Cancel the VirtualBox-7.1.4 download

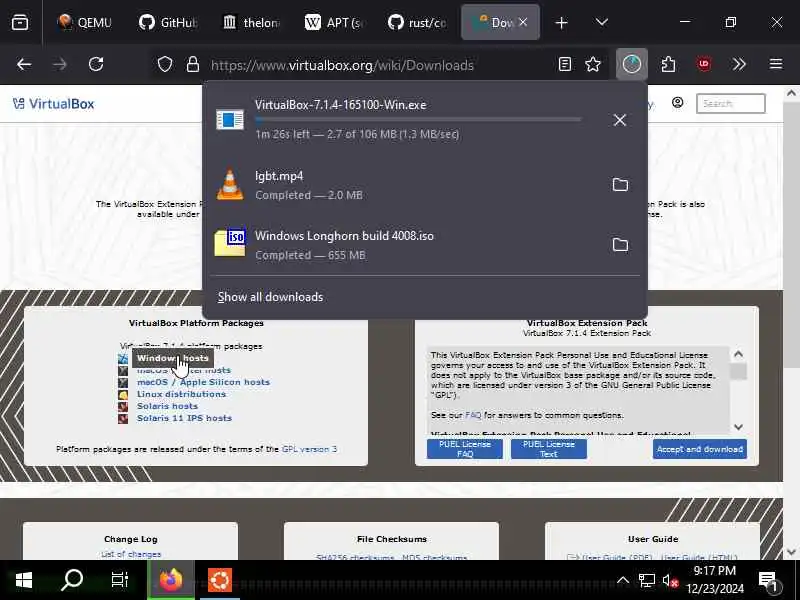click(x=620, y=120)
